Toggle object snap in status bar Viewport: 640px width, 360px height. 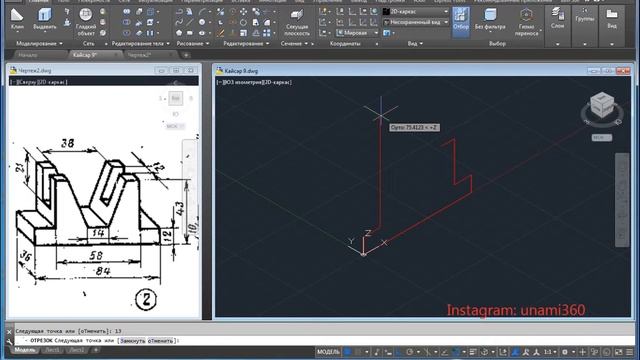[456, 351]
